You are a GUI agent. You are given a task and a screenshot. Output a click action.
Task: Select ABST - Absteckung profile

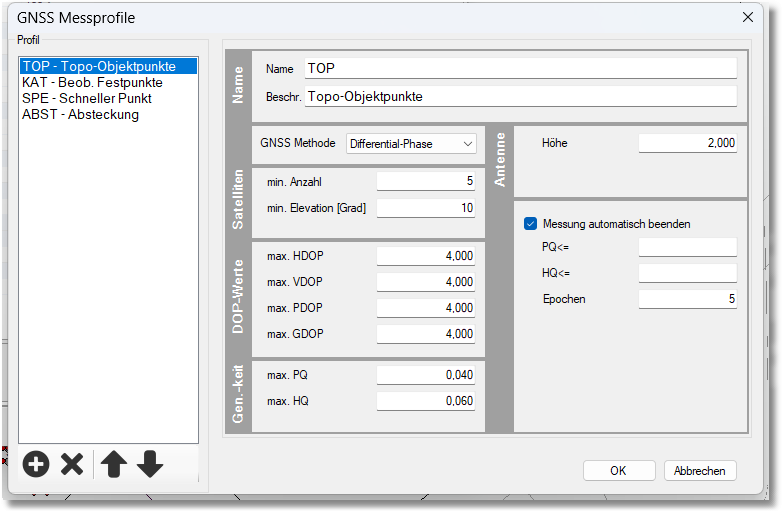tap(80, 114)
